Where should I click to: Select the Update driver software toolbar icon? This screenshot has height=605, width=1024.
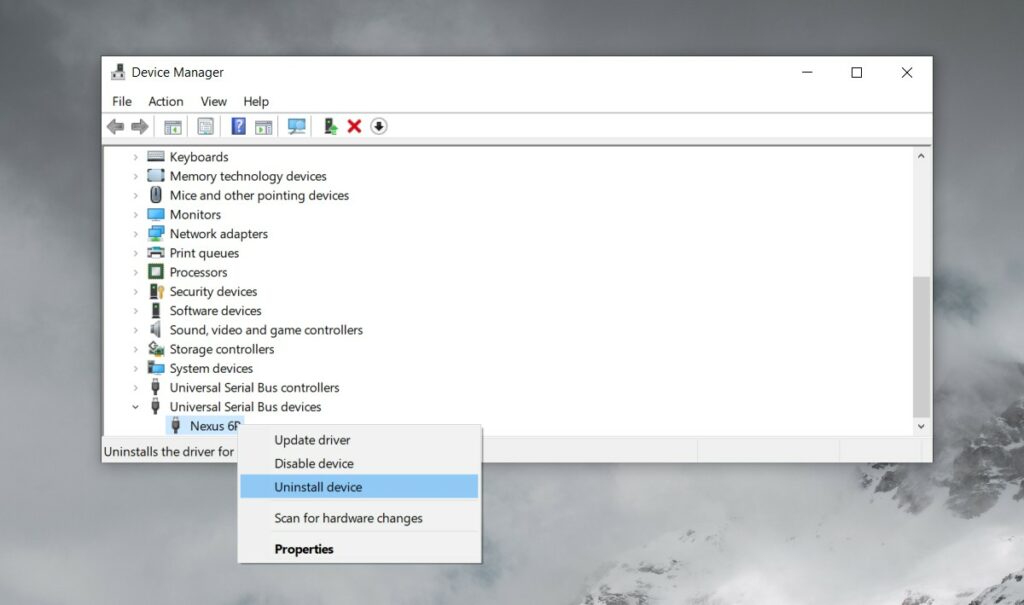[x=329, y=126]
